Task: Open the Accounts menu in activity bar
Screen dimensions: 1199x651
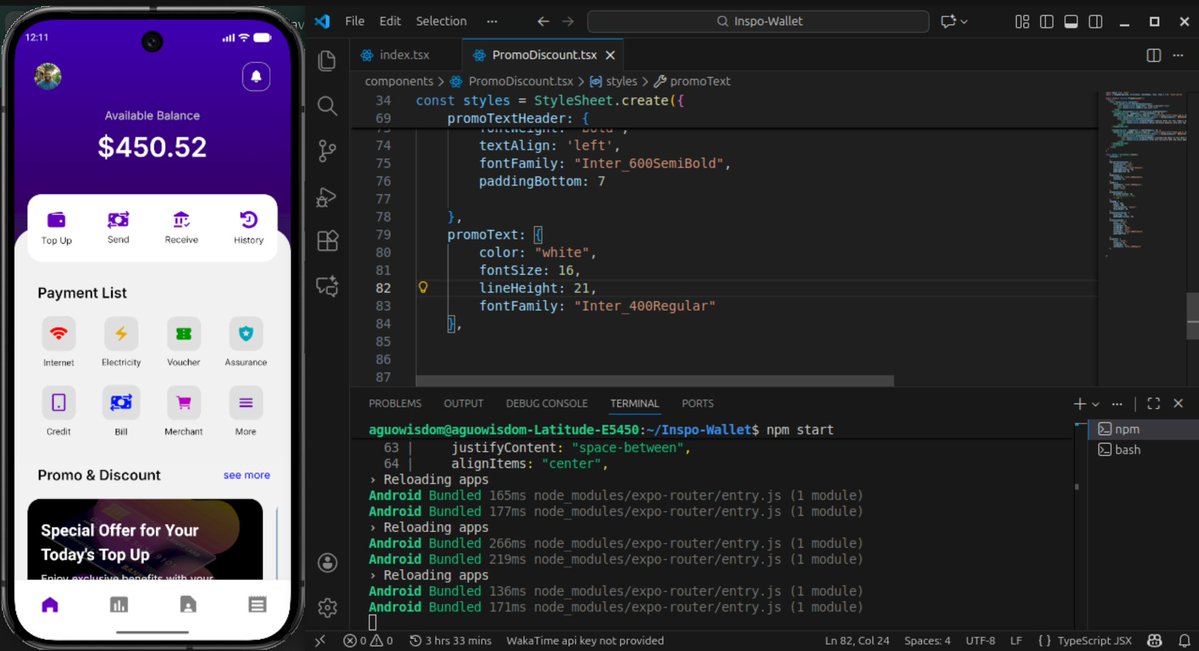Action: point(327,563)
